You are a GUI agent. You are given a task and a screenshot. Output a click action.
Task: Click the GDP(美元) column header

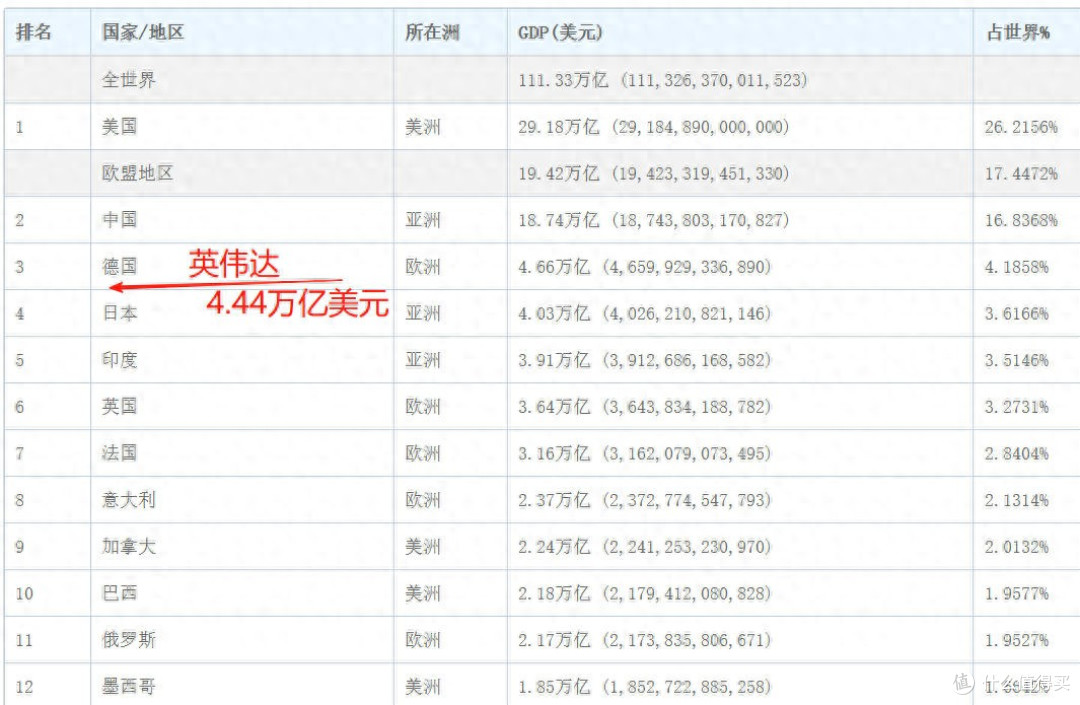[x=560, y=32]
